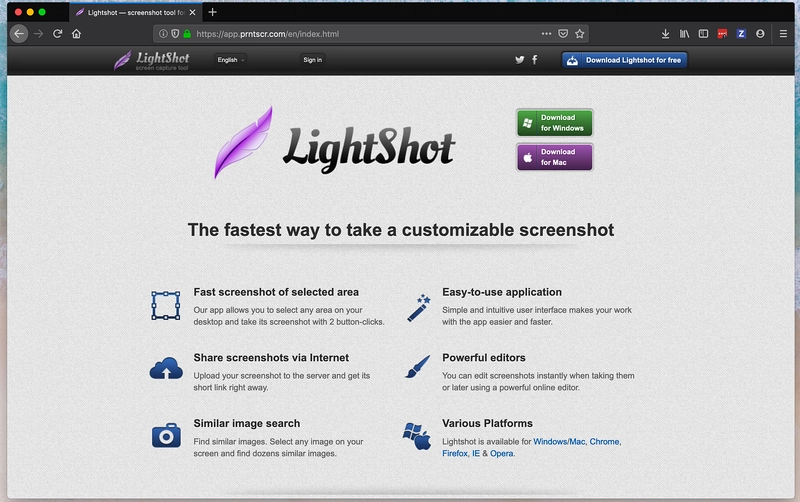Open the Library icon in toolbar
The image size is (800, 502).
684,34
